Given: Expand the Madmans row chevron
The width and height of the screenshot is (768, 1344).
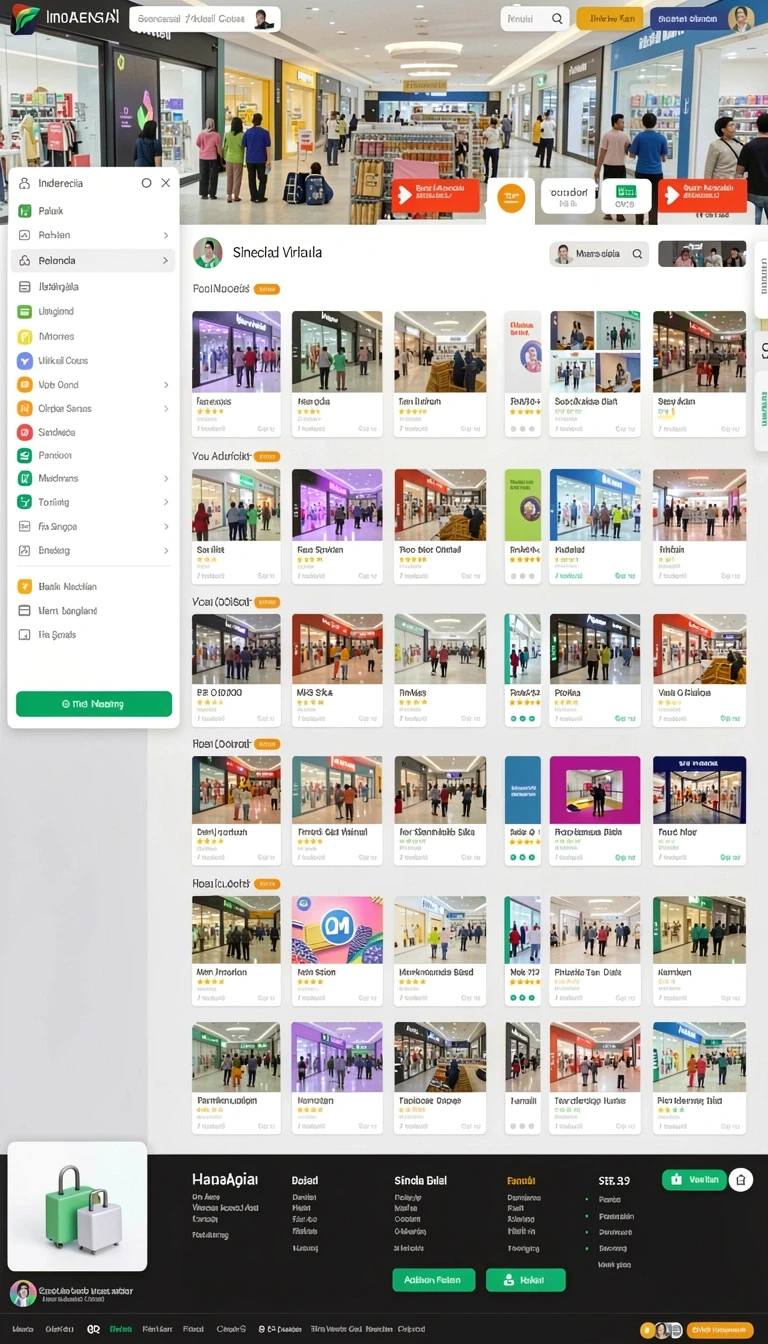Looking at the screenshot, I should coord(166,478).
